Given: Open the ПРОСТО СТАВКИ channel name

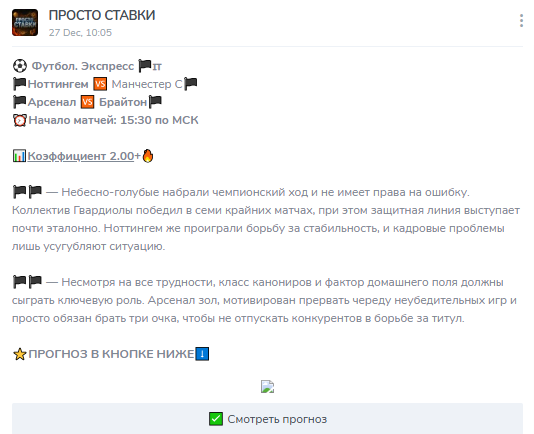Looking at the screenshot, I should pos(102,15).
